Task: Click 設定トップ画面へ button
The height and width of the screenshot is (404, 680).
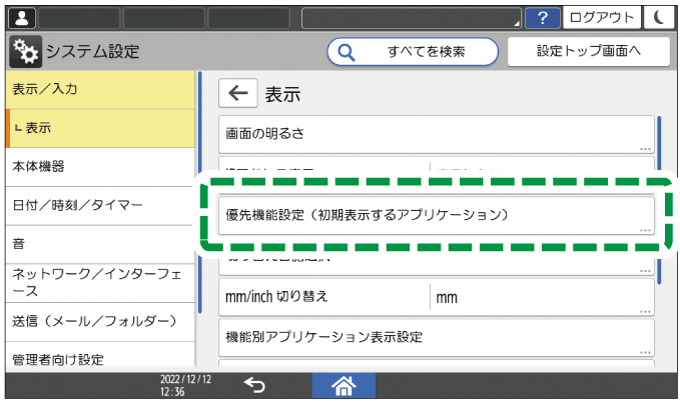Action: click(x=588, y=52)
